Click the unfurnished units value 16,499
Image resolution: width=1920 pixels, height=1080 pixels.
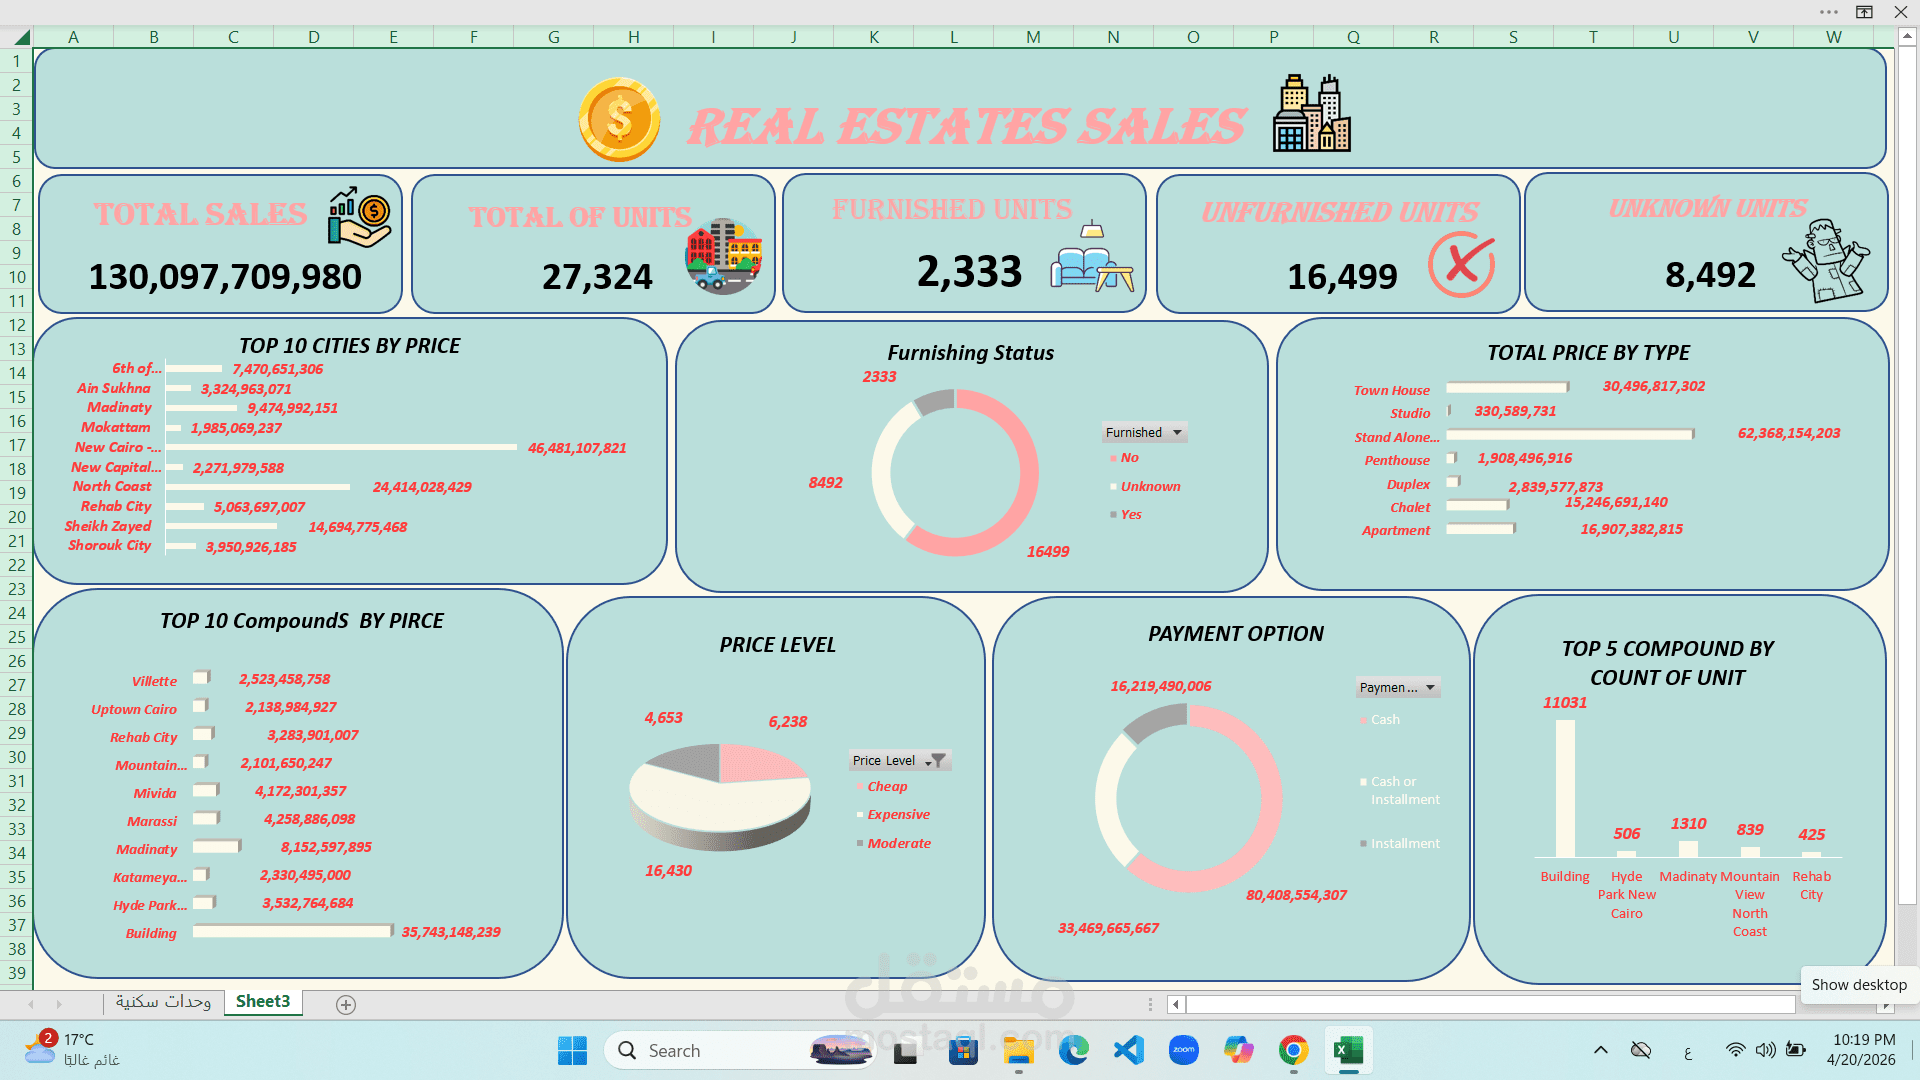[x=1342, y=277]
